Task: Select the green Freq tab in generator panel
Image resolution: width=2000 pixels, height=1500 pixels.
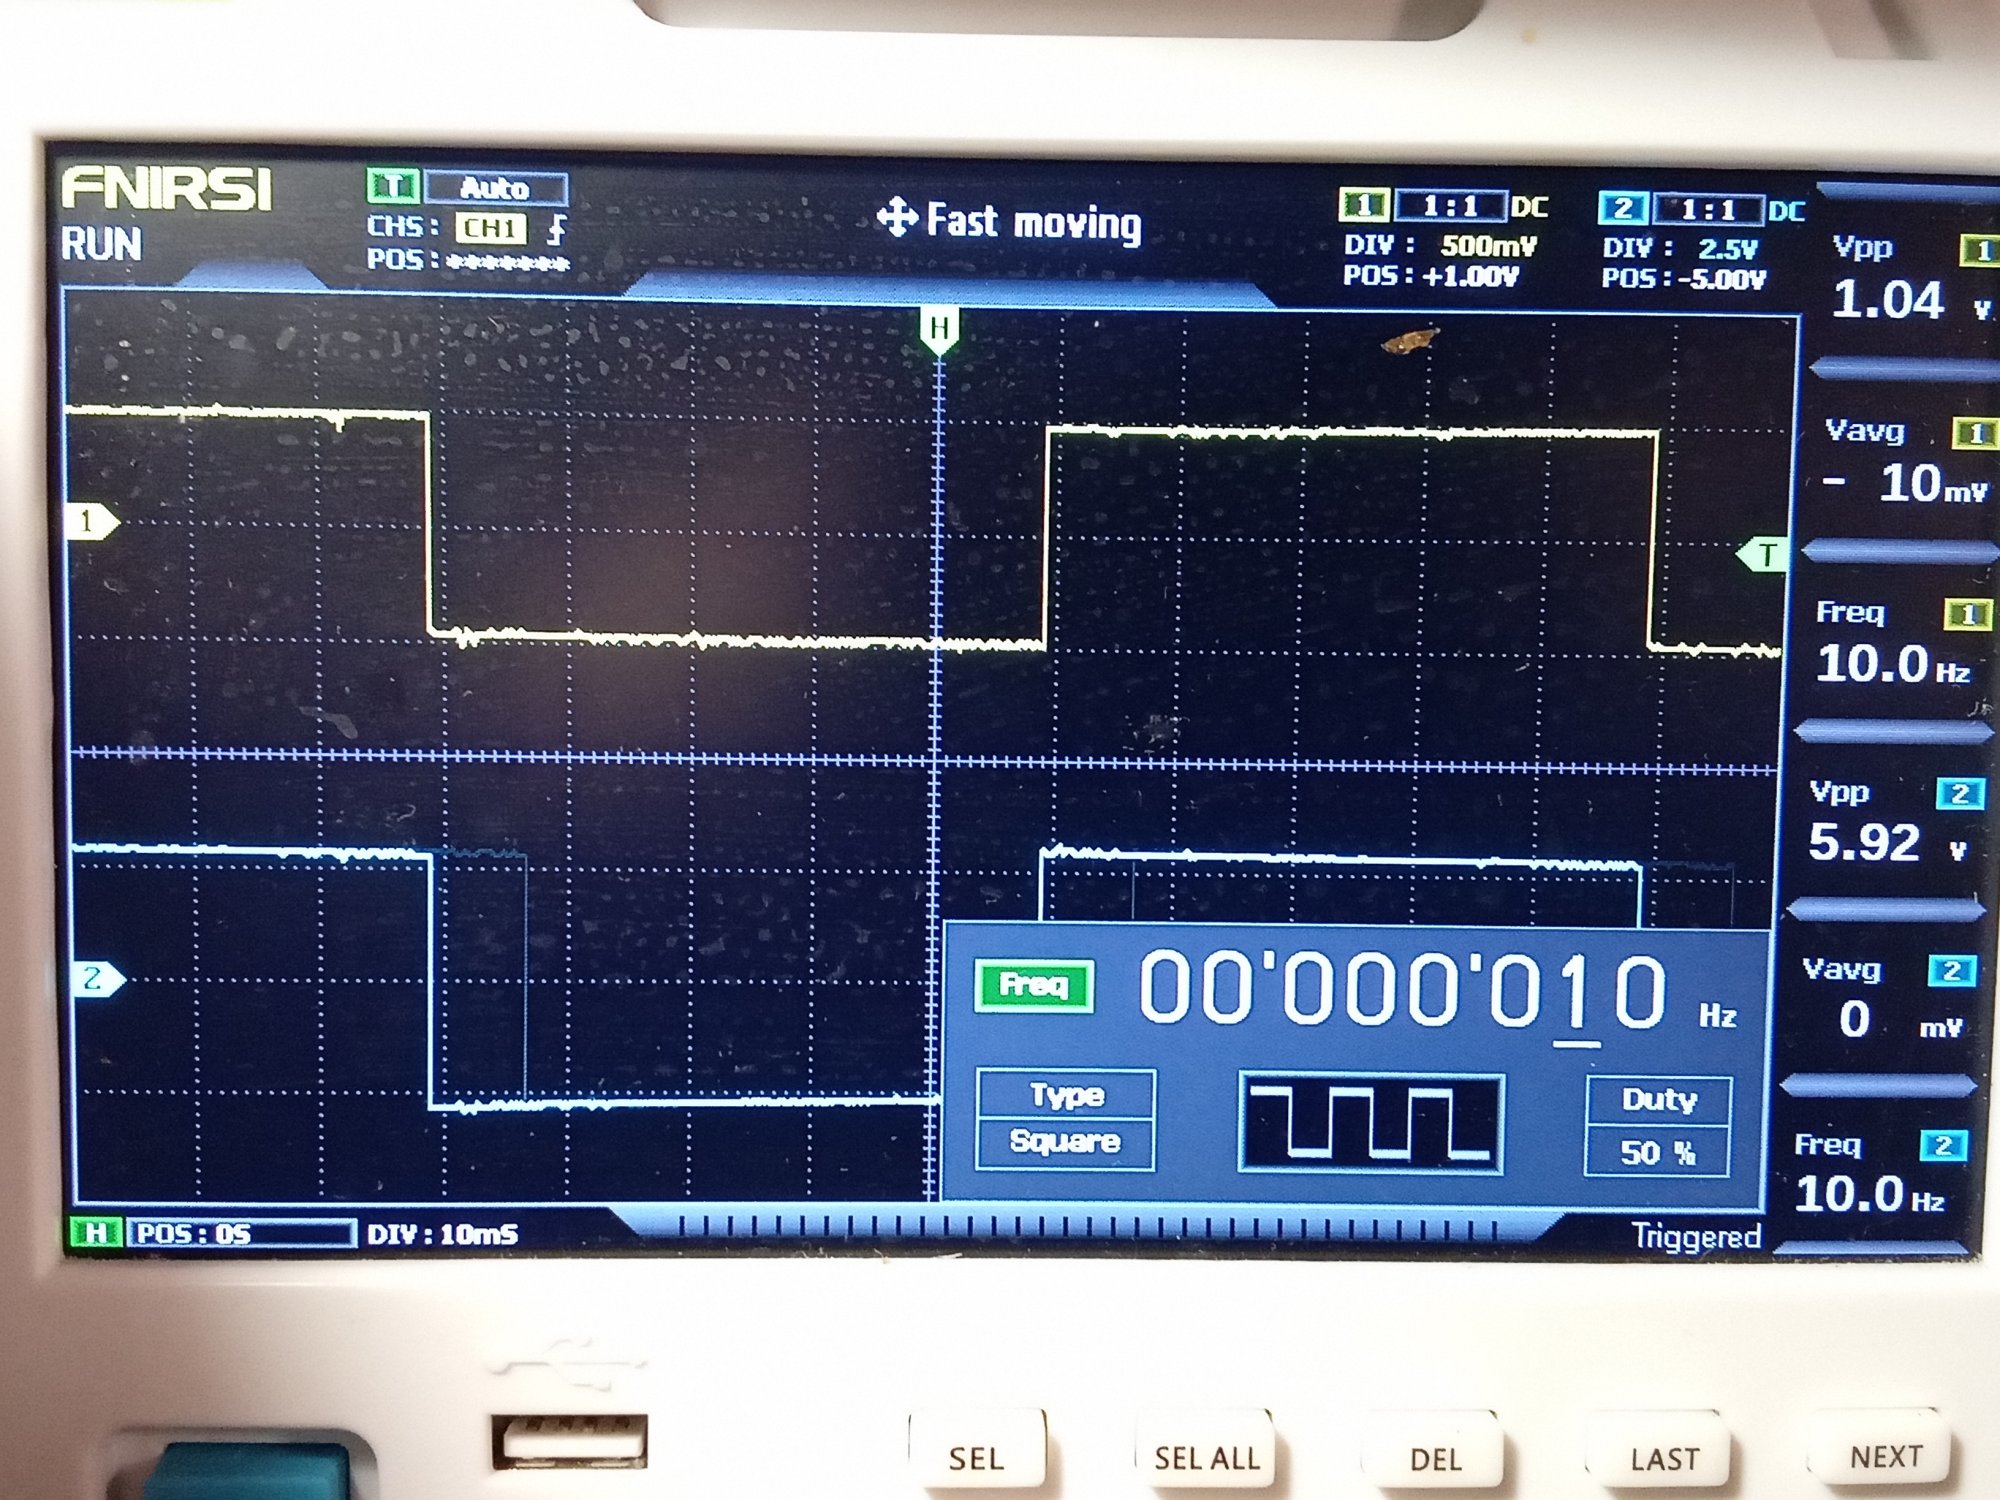Action: click(x=1034, y=986)
